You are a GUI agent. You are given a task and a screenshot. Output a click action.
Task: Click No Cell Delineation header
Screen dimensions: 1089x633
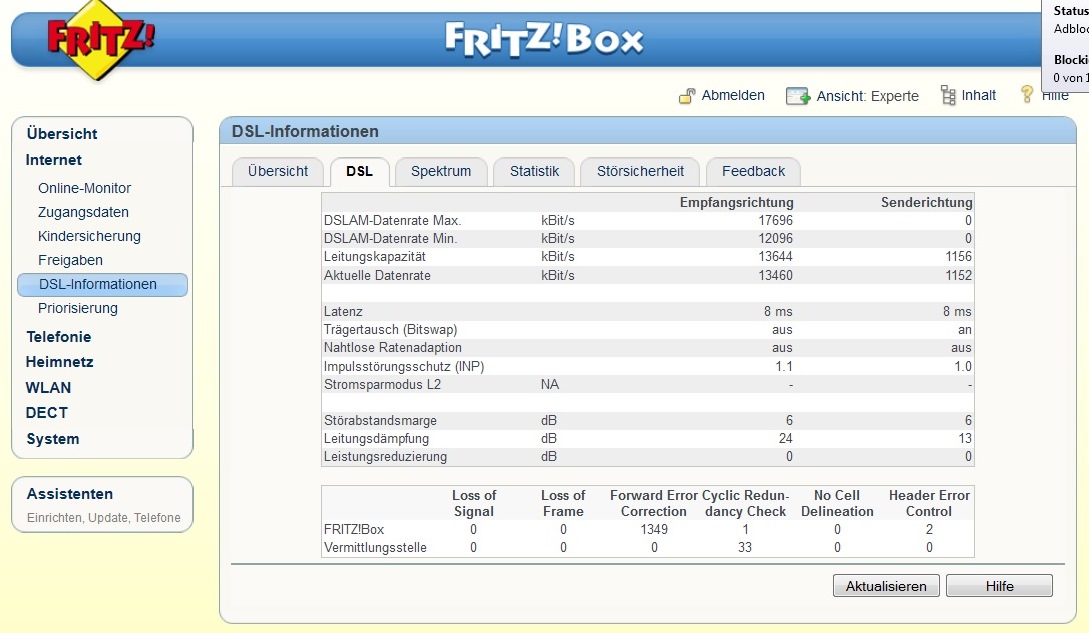[x=837, y=503]
